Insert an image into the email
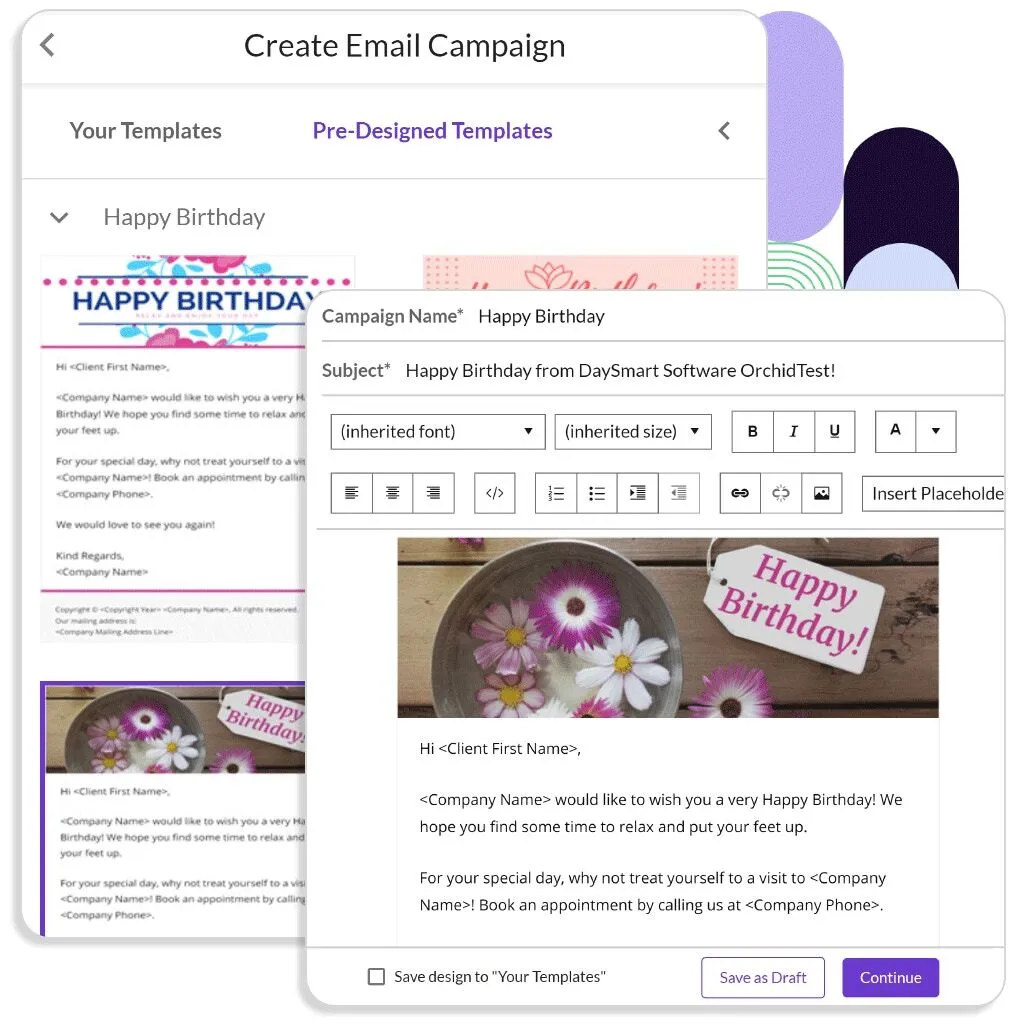This screenshot has height=1024, width=1024. coord(822,493)
